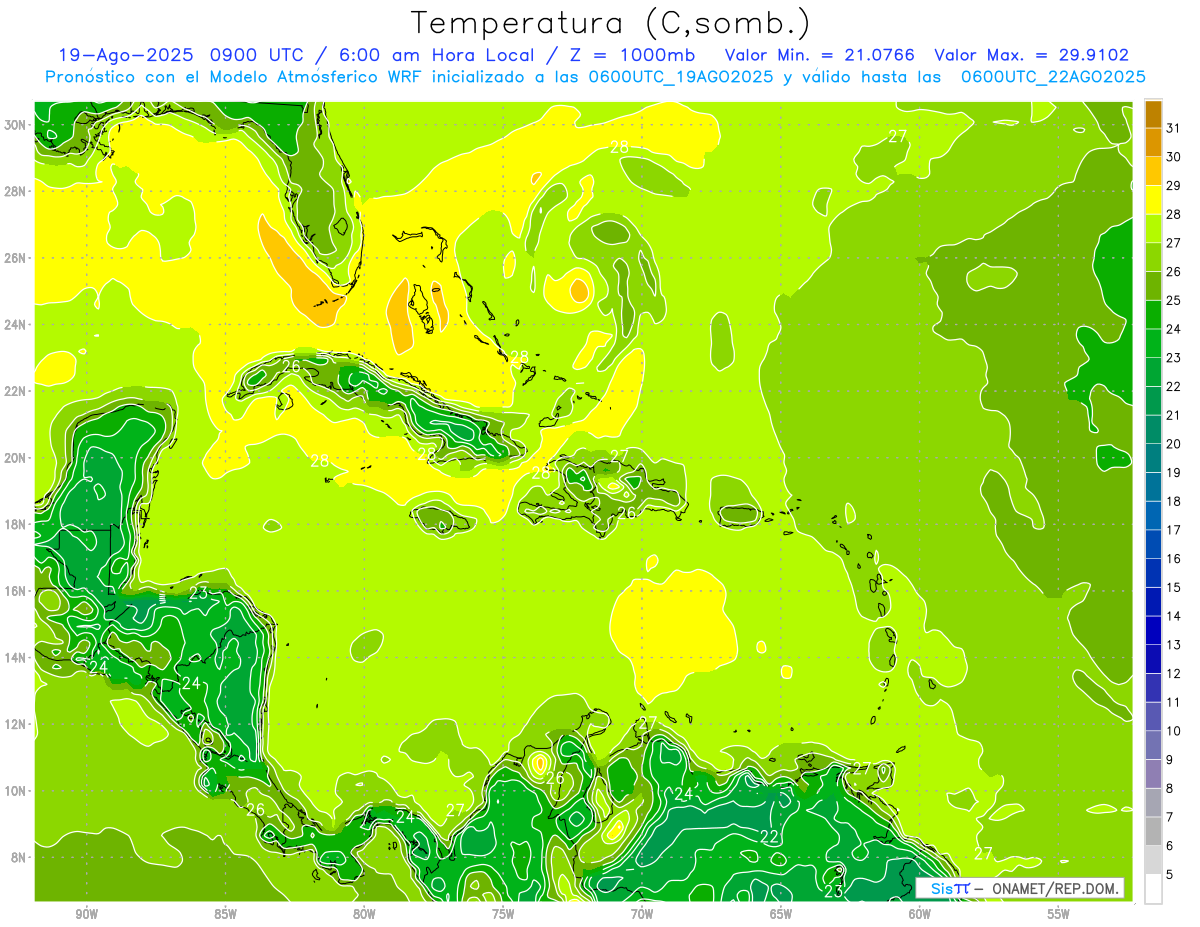Select the "Valor Min. = 21.0766" value
Viewport: 1200px width, 927px height.
[x=819, y=55]
